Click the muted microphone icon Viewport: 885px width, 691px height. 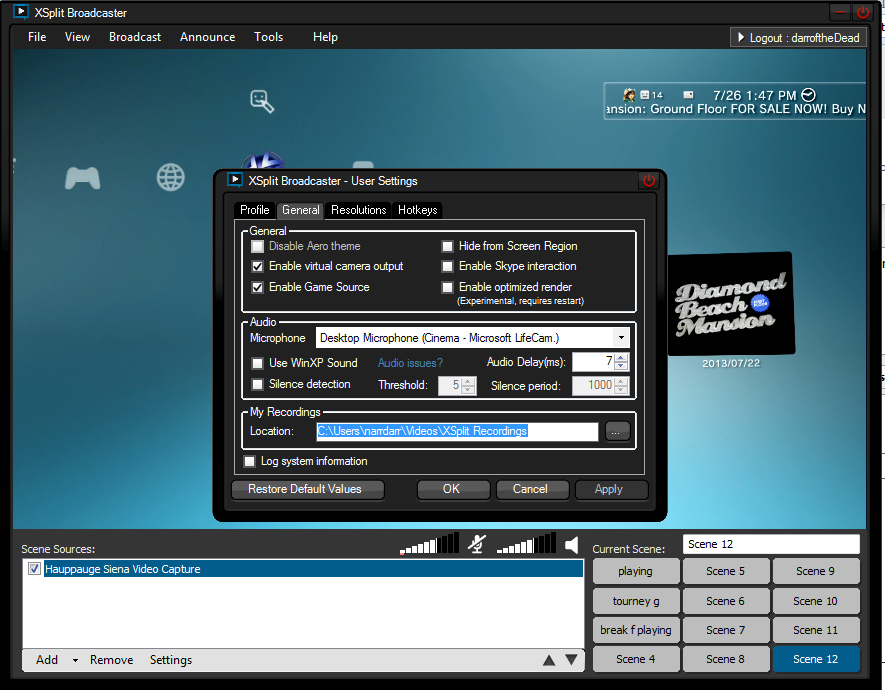pyautogui.click(x=477, y=544)
